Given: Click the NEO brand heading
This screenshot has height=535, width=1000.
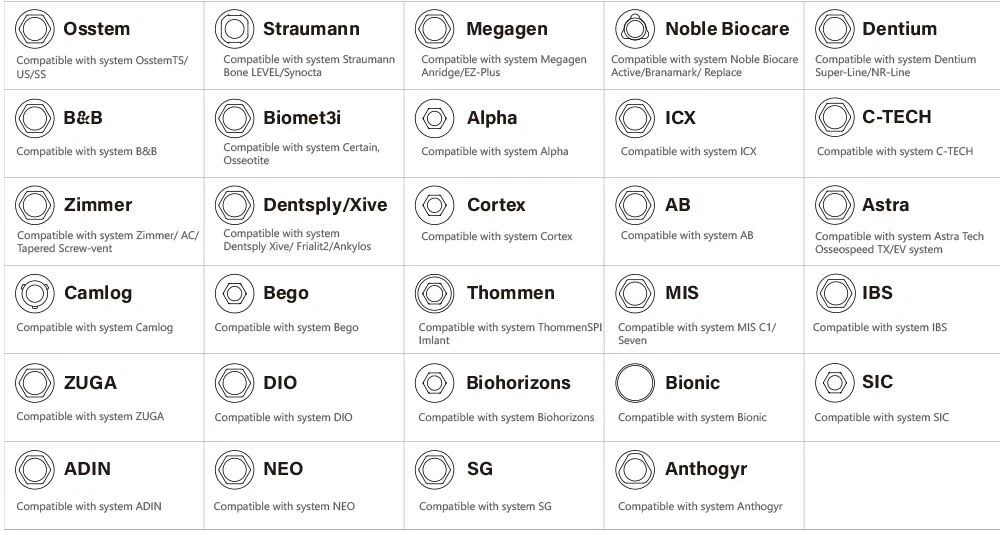Looking at the screenshot, I should 283,469.
